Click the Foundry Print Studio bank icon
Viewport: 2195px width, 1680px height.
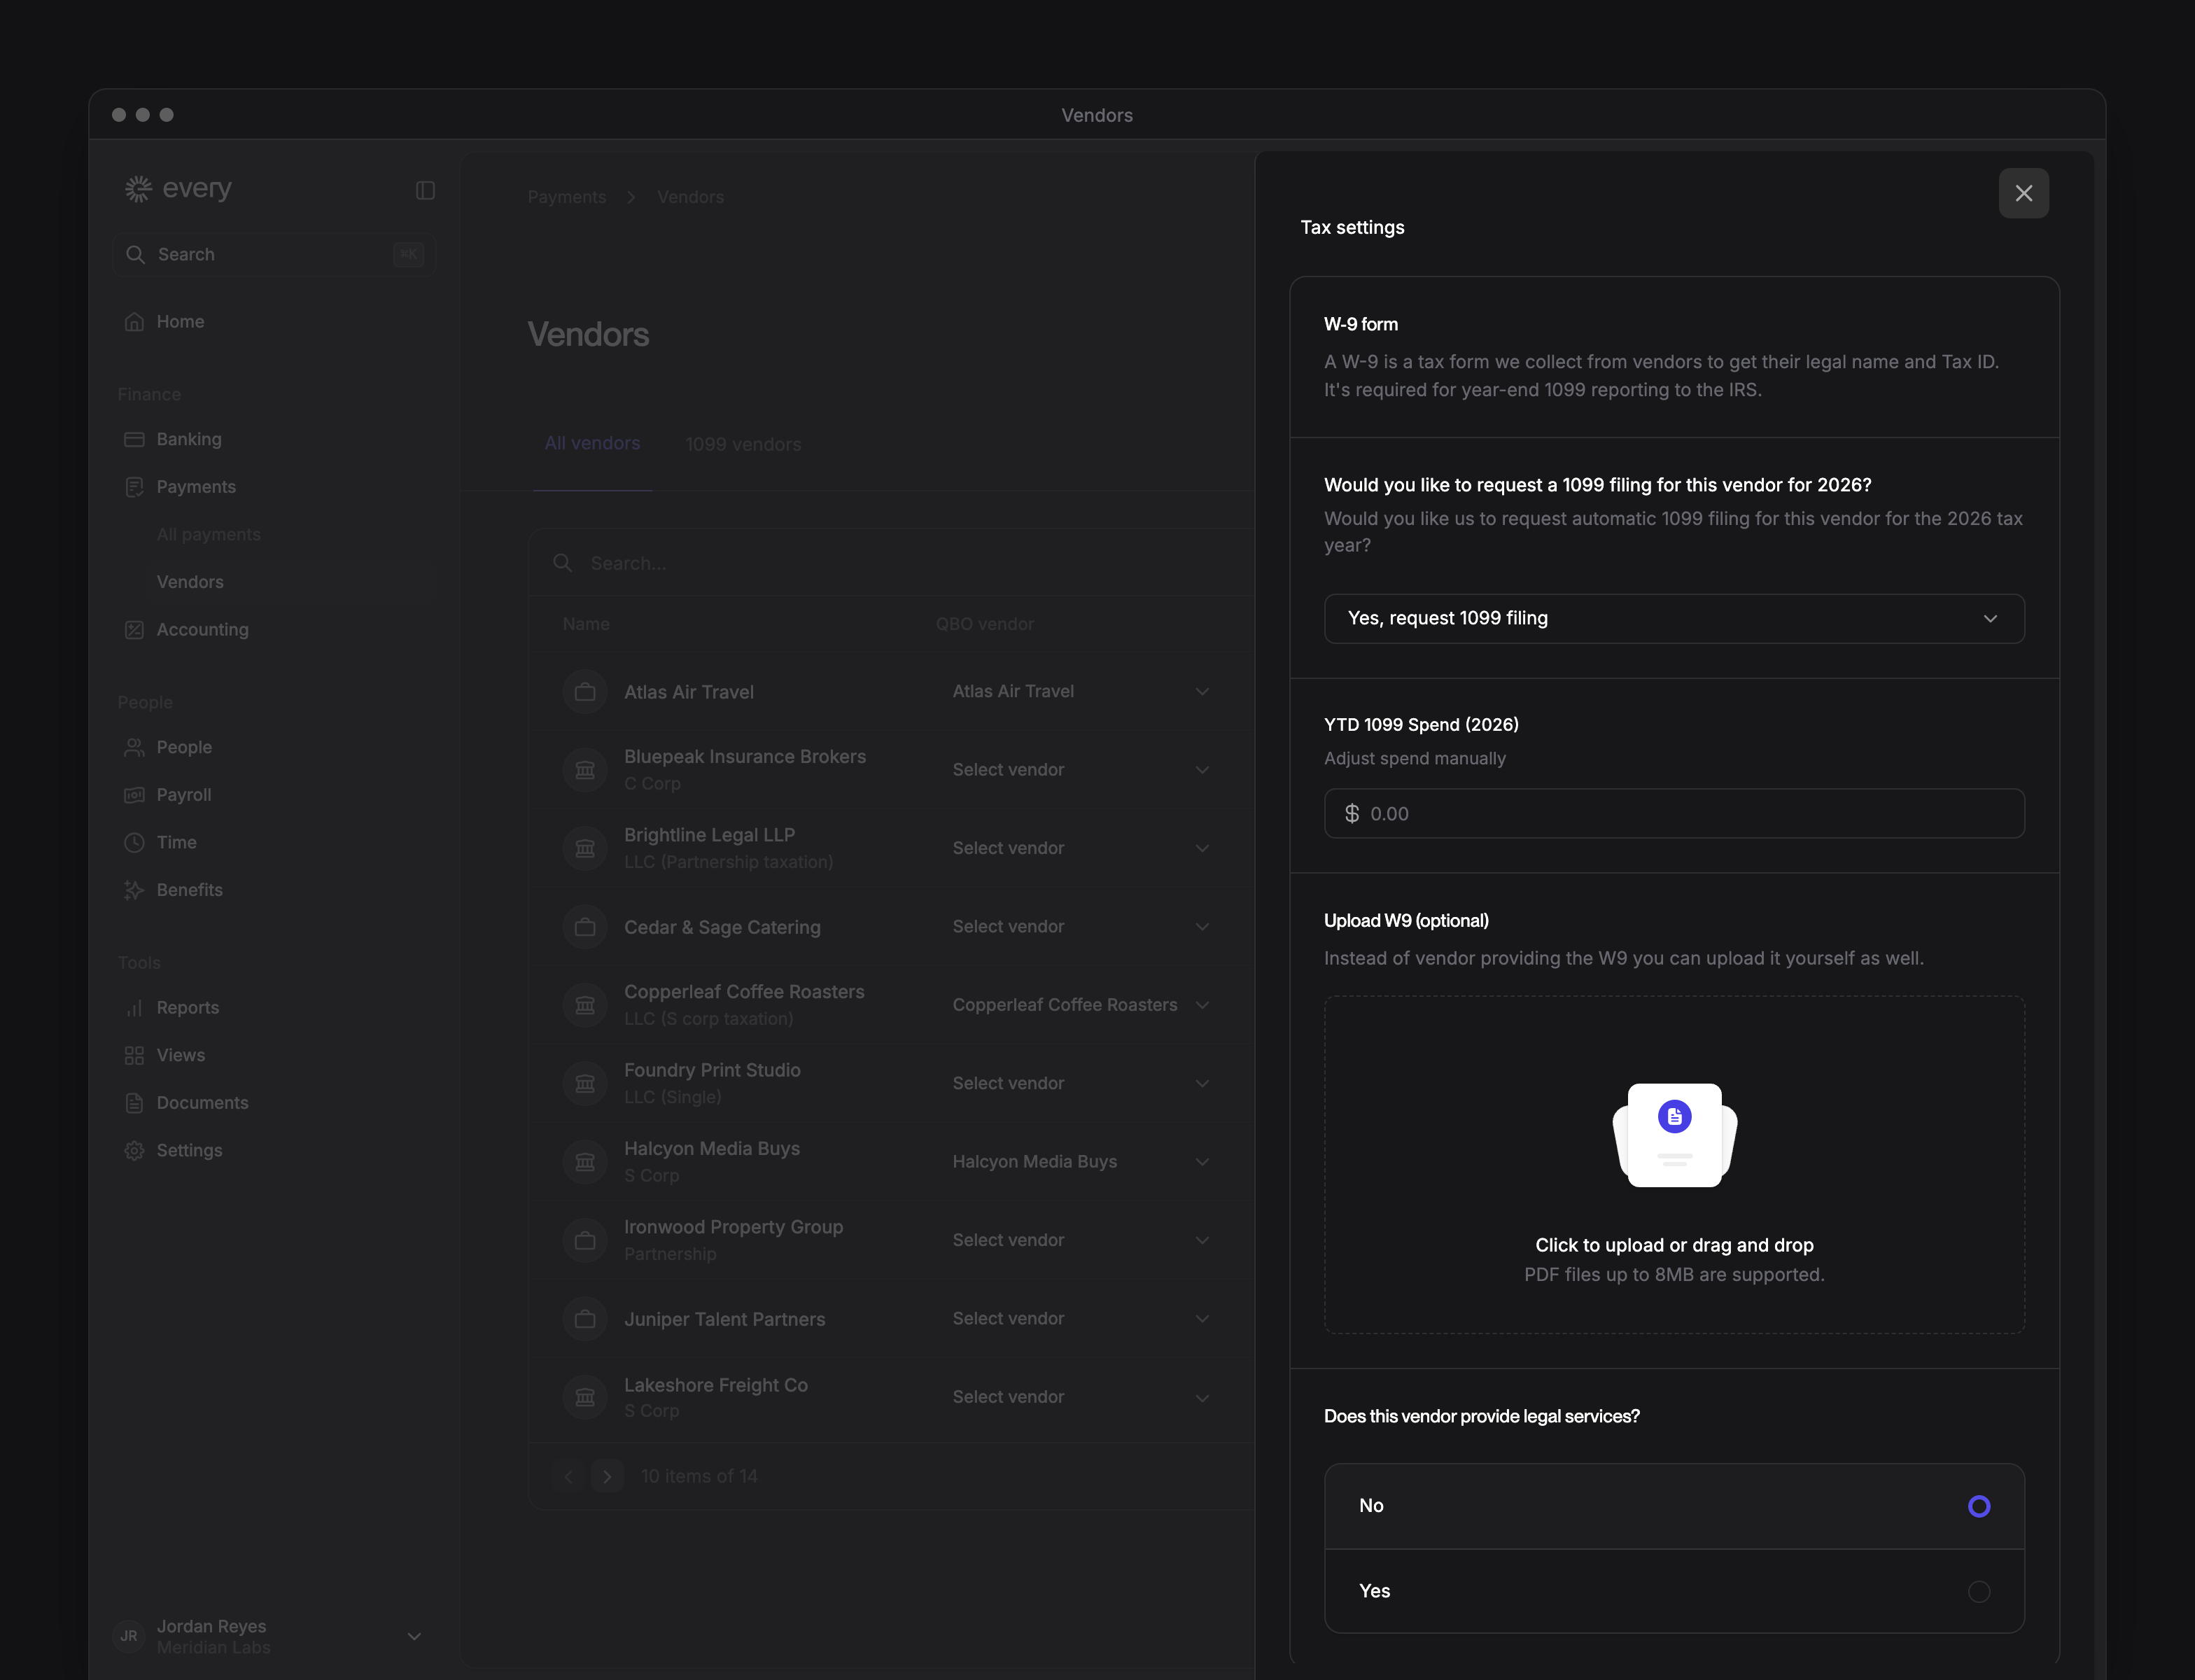[x=585, y=1083]
